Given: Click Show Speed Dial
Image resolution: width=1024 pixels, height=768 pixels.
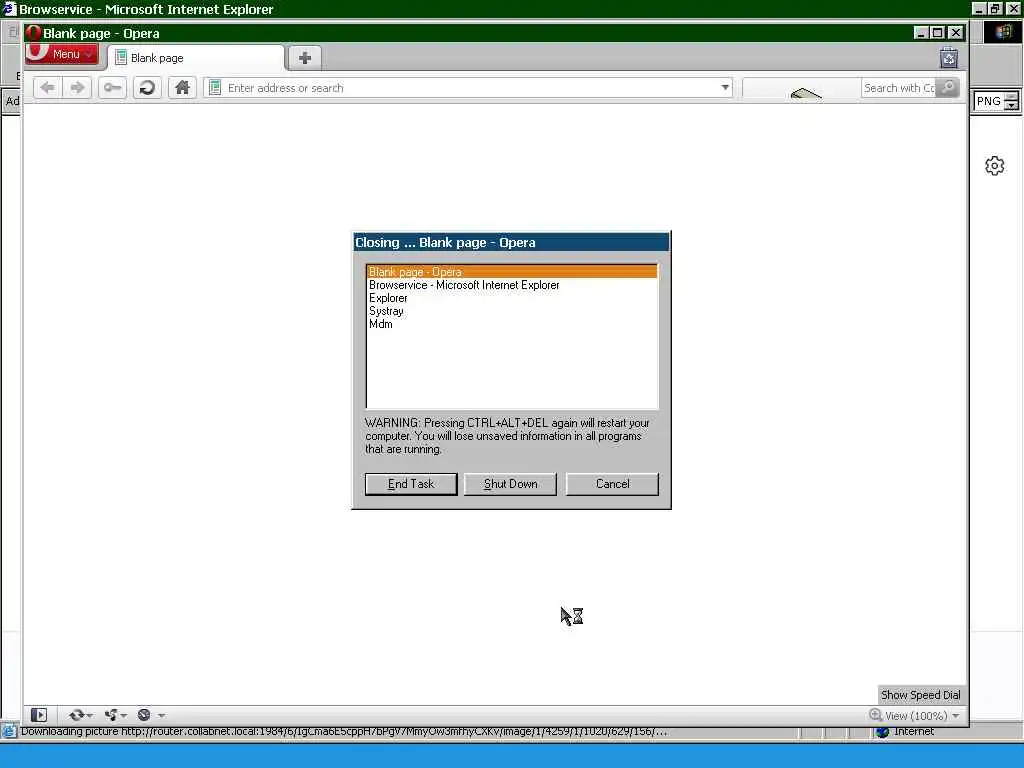Looking at the screenshot, I should pyautogui.click(x=920, y=695).
